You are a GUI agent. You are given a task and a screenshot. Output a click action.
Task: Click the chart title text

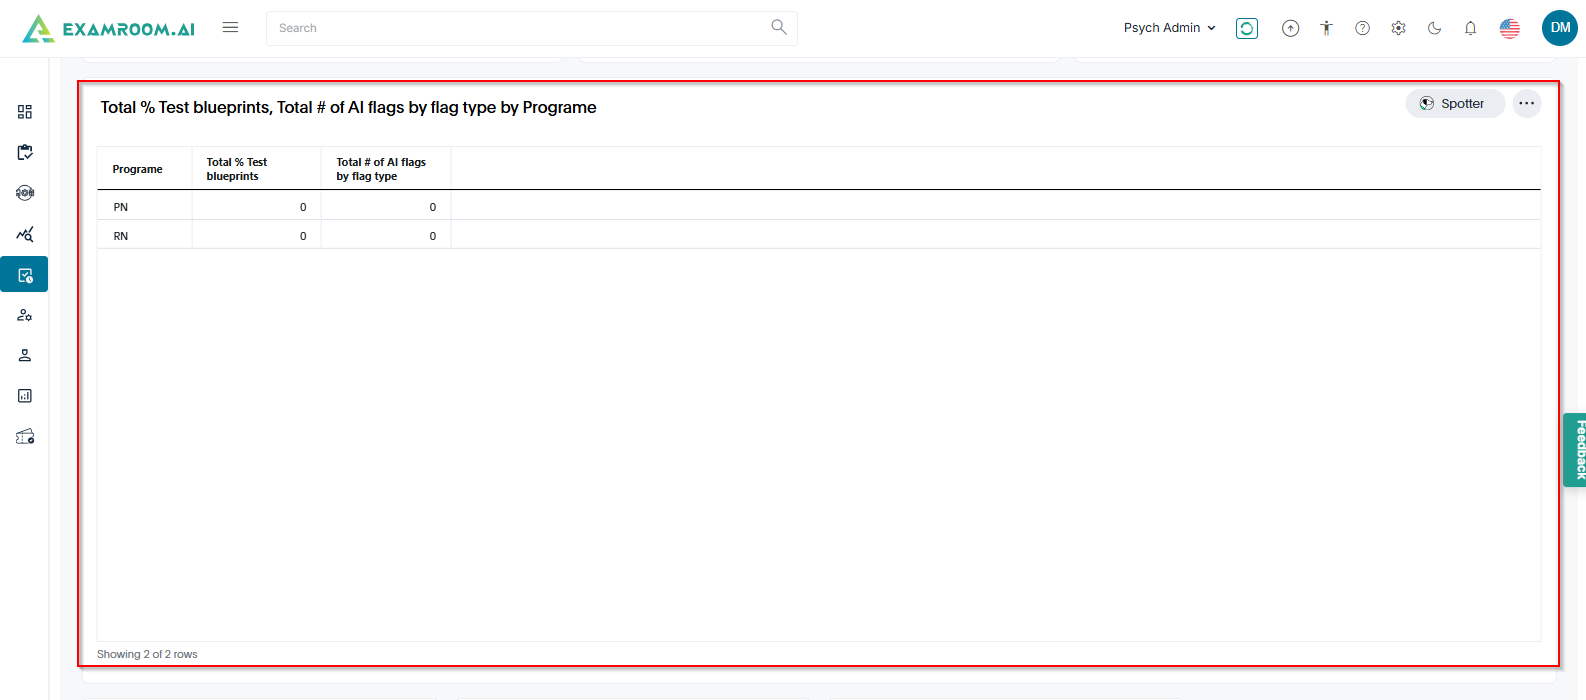[x=348, y=108]
